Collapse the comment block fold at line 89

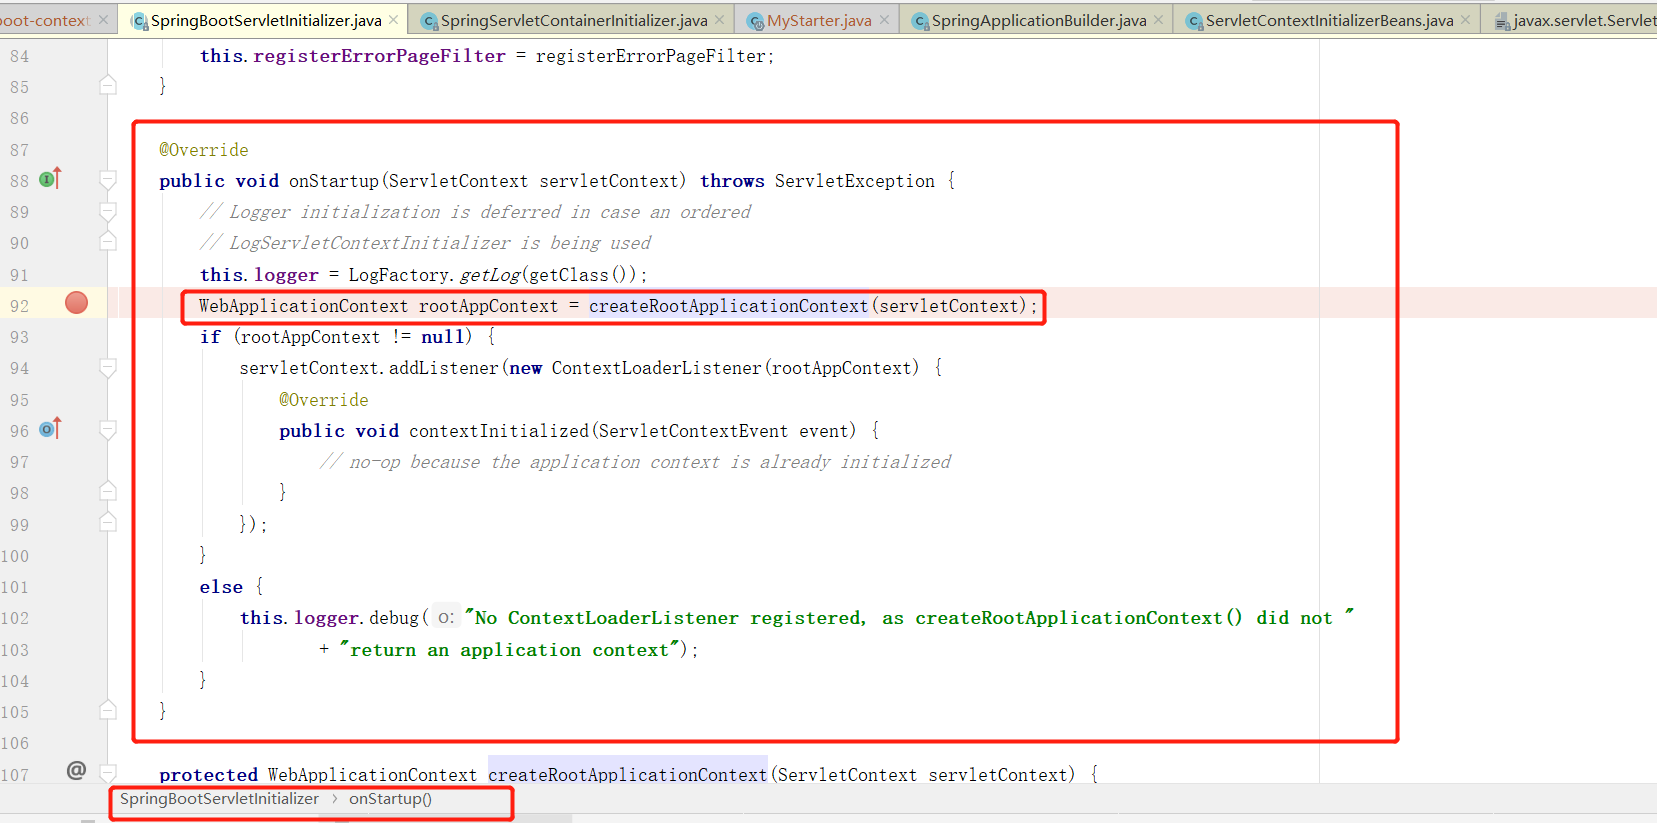coord(108,211)
